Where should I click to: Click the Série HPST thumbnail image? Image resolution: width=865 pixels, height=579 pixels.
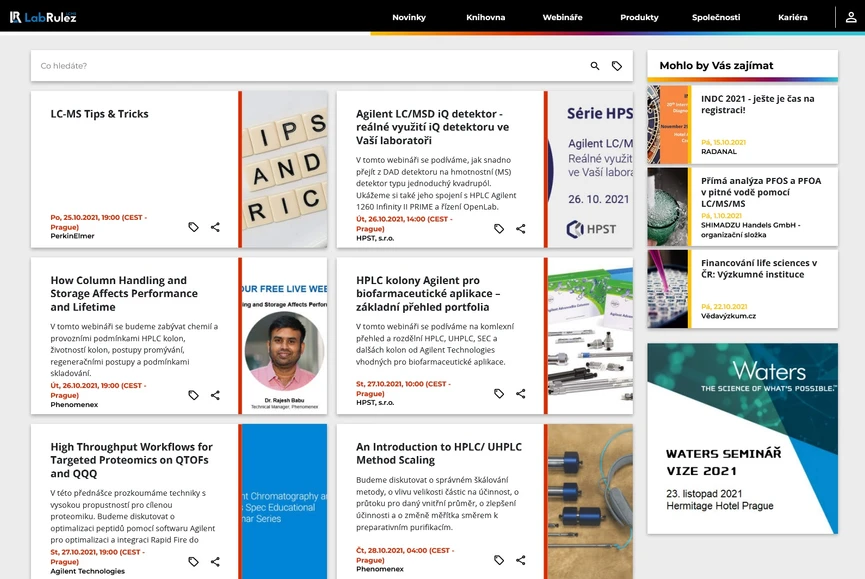point(590,169)
